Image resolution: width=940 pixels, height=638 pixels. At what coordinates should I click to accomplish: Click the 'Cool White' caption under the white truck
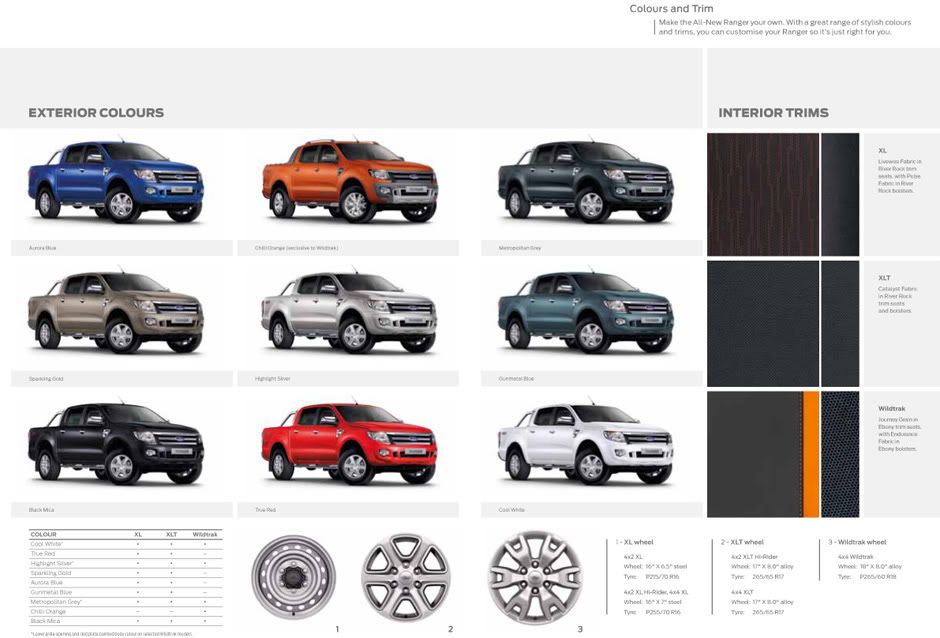[x=511, y=510]
